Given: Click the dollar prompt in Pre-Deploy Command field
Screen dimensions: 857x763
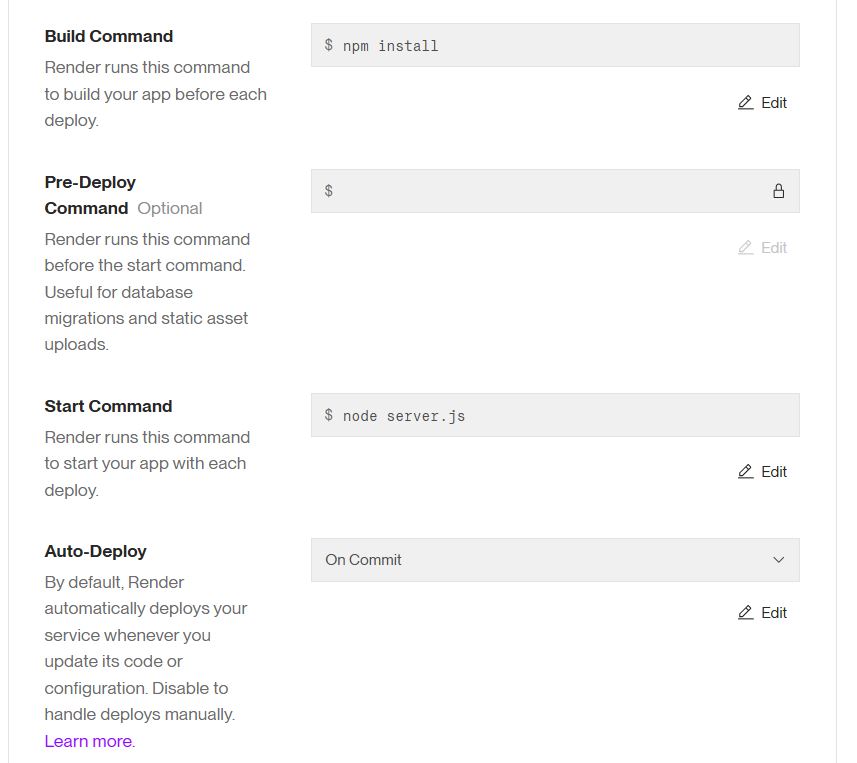Looking at the screenshot, I should 329,191.
